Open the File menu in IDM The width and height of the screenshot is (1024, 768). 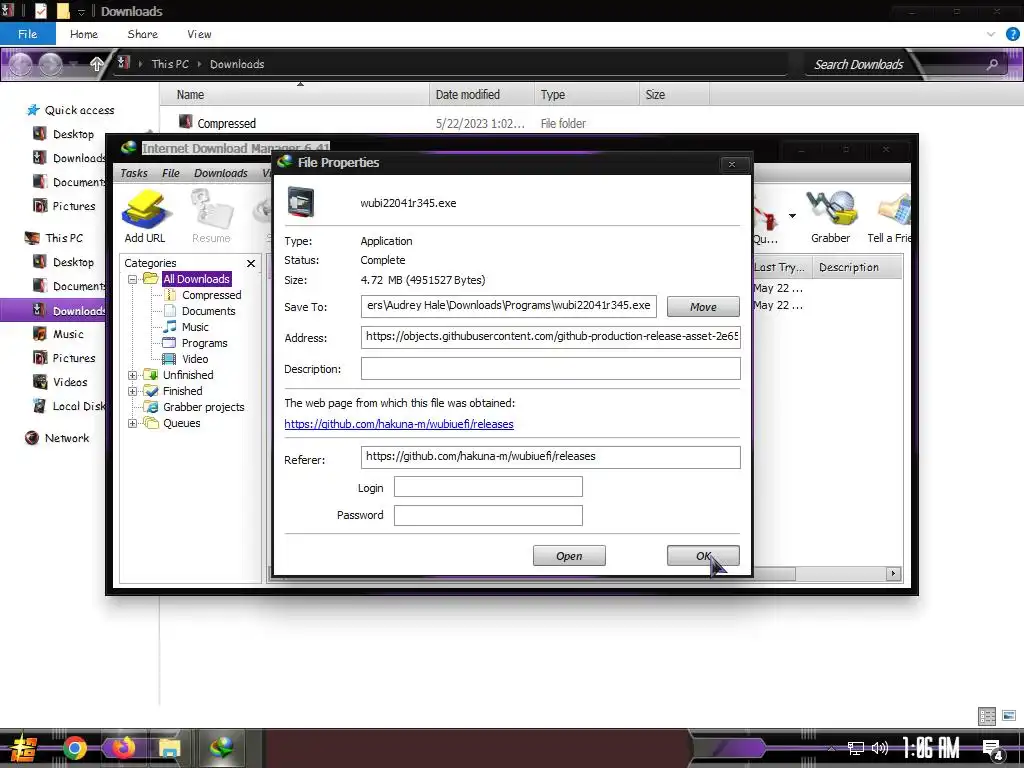170,173
